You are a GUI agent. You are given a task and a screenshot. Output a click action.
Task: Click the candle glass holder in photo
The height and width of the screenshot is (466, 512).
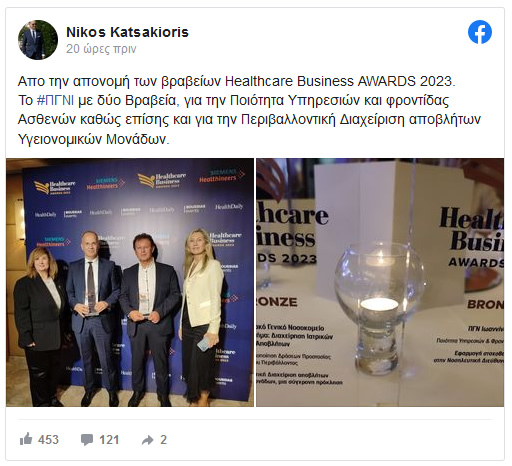(x=379, y=308)
